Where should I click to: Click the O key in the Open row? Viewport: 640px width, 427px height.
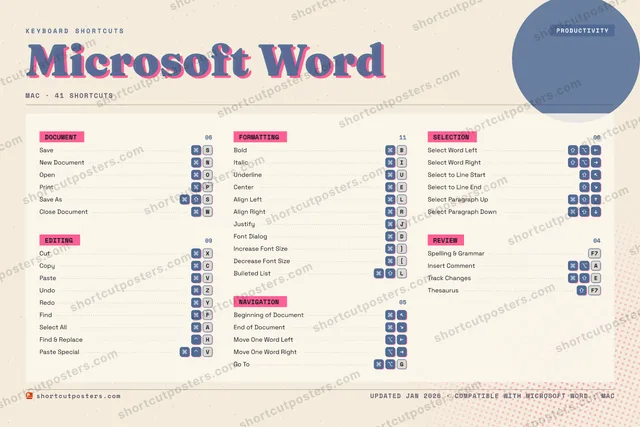[x=208, y=175]
